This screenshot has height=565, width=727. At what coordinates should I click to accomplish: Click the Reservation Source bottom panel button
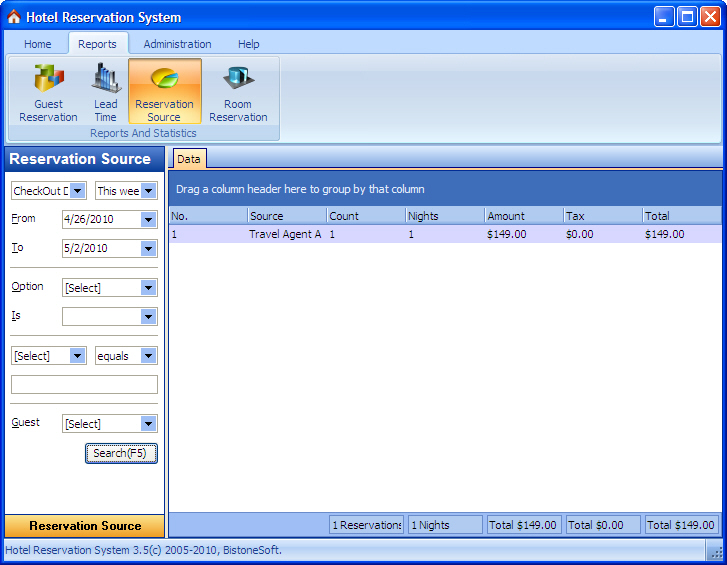click(x=85, y=526)
